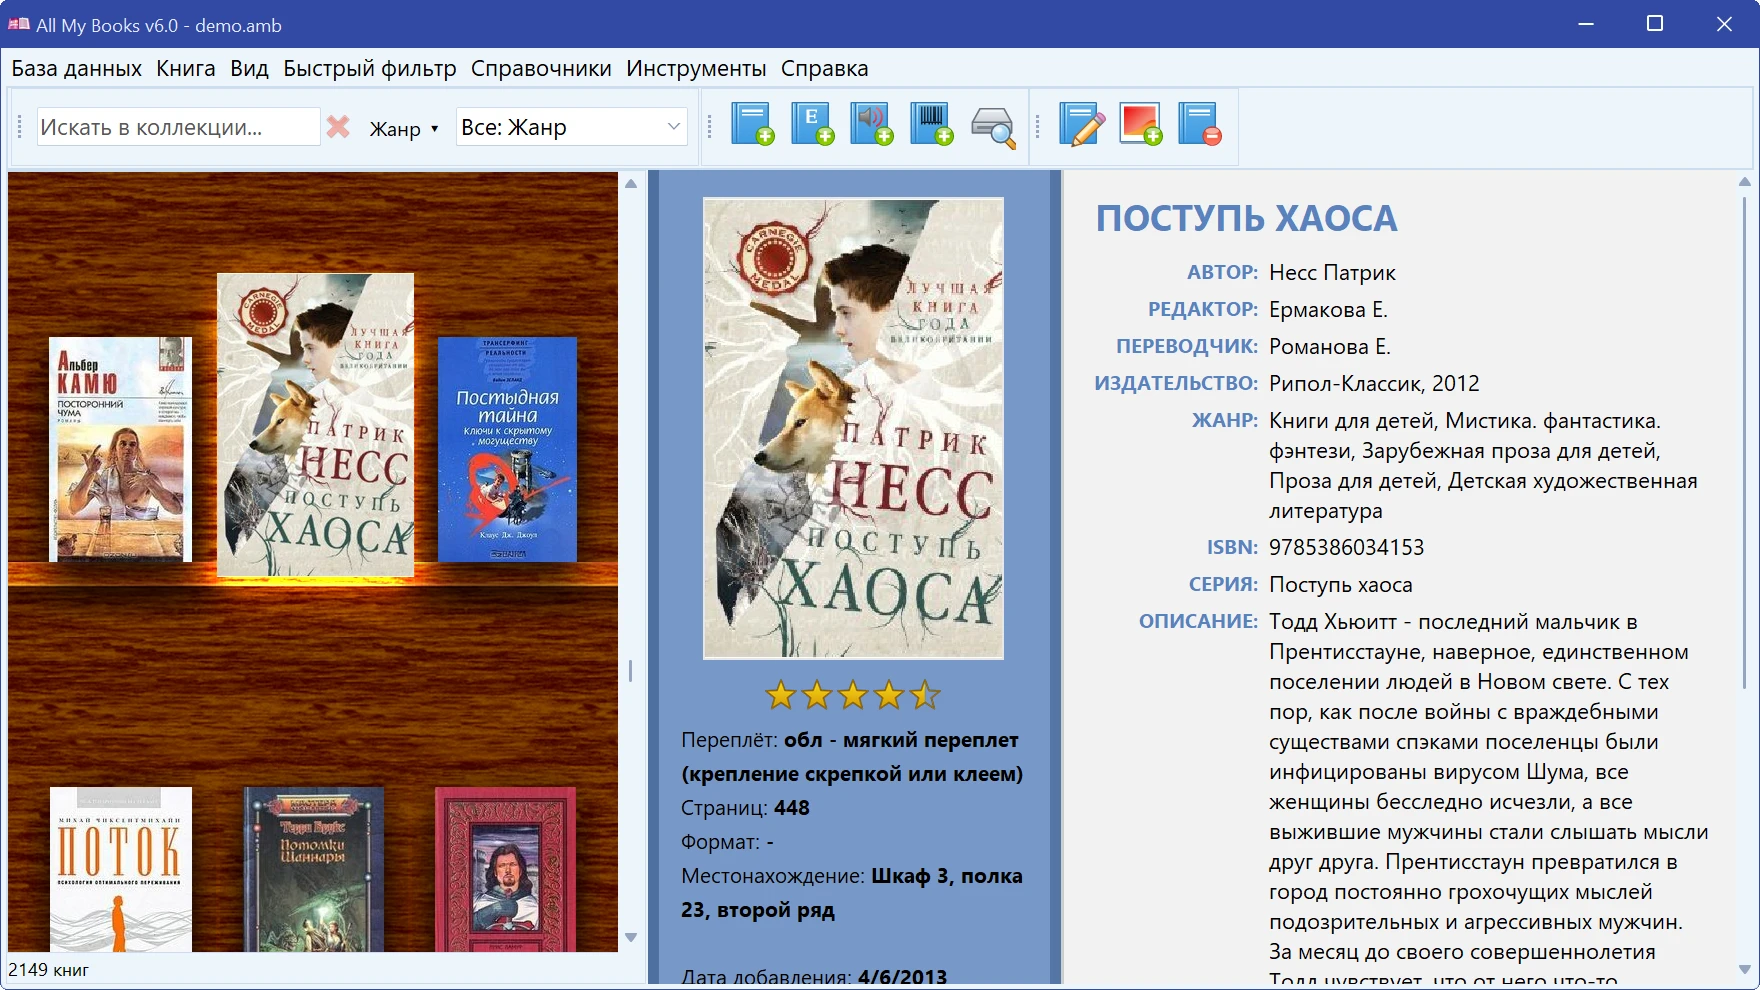
Task: Click the Шкаф 3, полка 23 location text
Action: pyautogui.click(x=852, y=893)
